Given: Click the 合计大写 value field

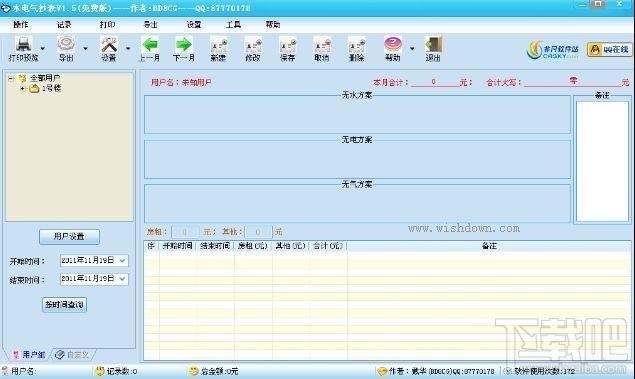Looking at the screenshot, I should click(573, 81).
